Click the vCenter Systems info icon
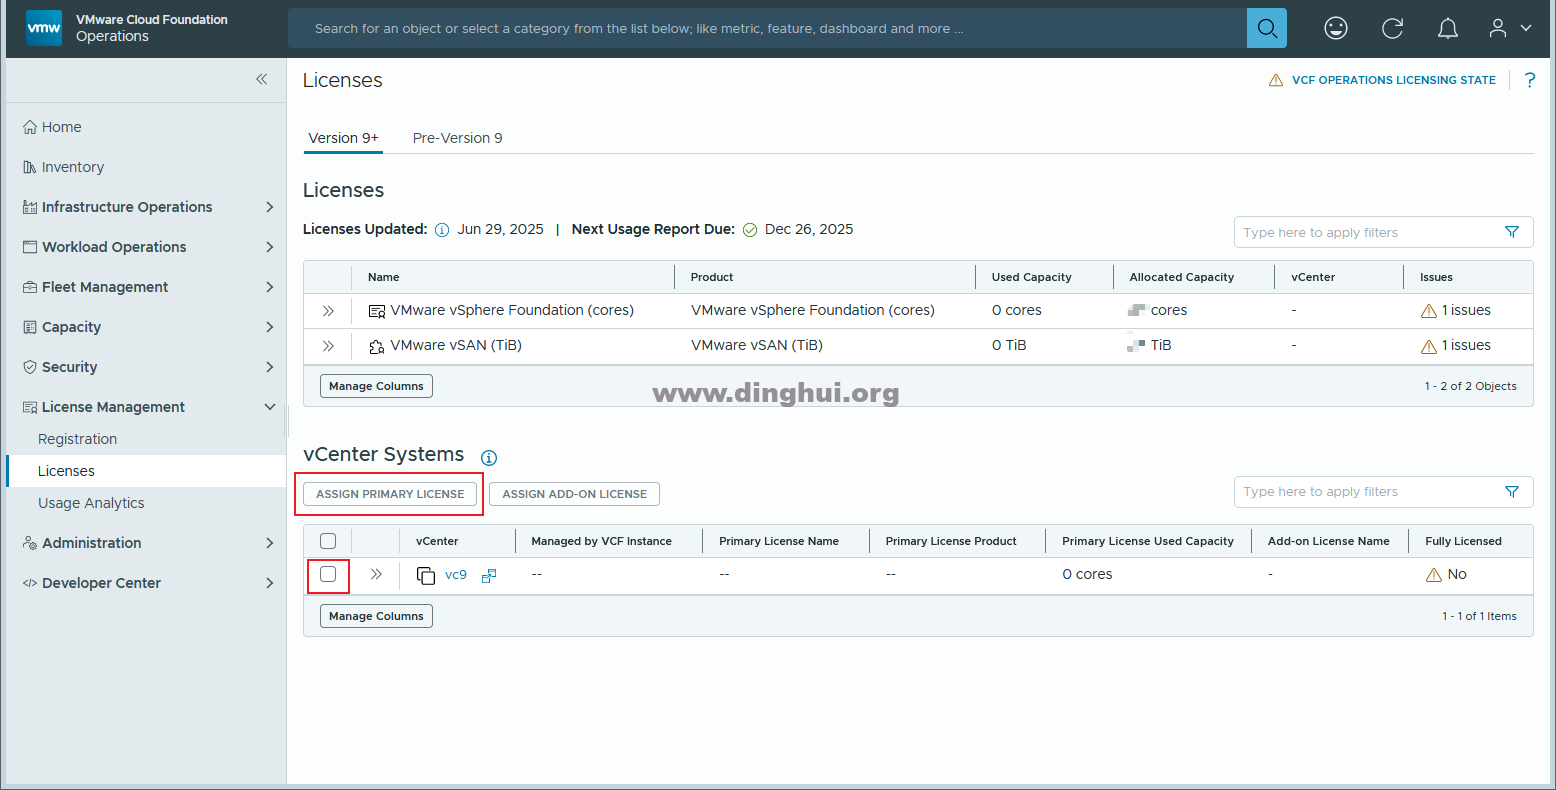This screenshot has width=1556, height=790. (489, 458)
